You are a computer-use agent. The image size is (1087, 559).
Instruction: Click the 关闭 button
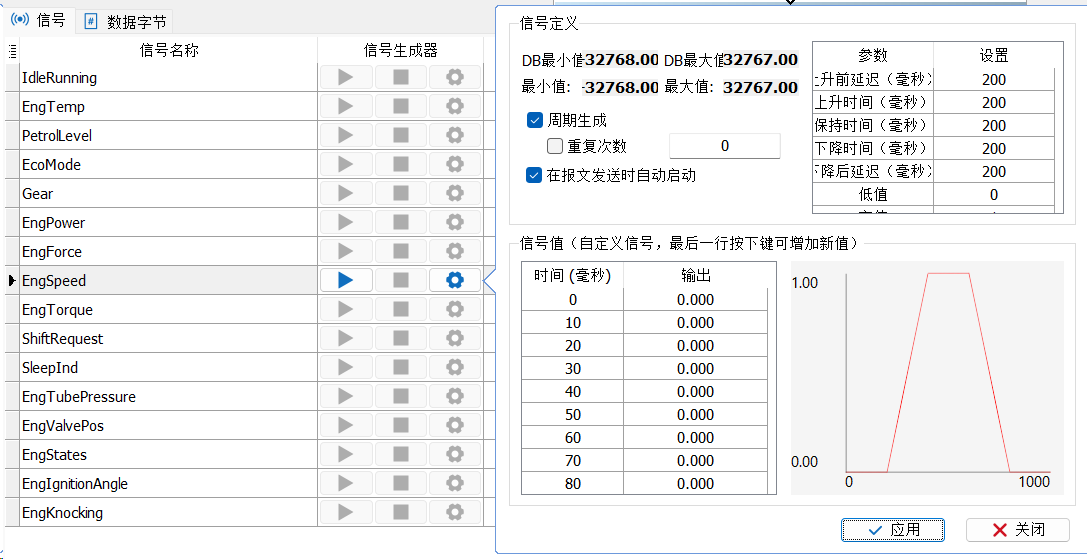(1017, 530)
